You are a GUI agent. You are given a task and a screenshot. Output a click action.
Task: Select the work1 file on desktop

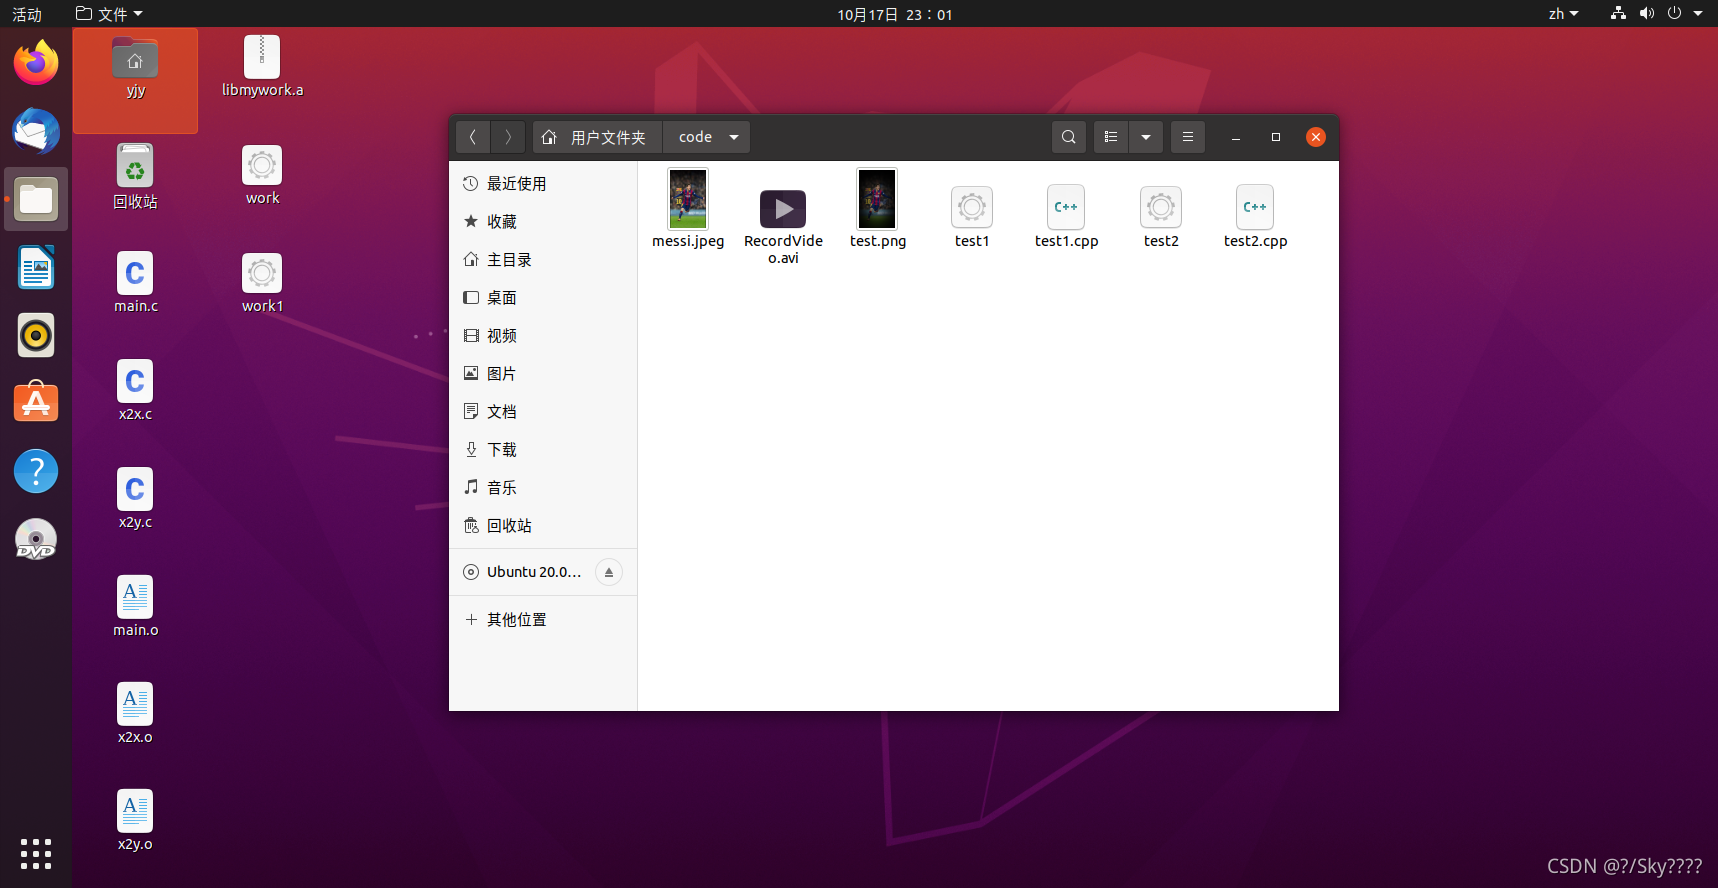[x=262, y=283]
